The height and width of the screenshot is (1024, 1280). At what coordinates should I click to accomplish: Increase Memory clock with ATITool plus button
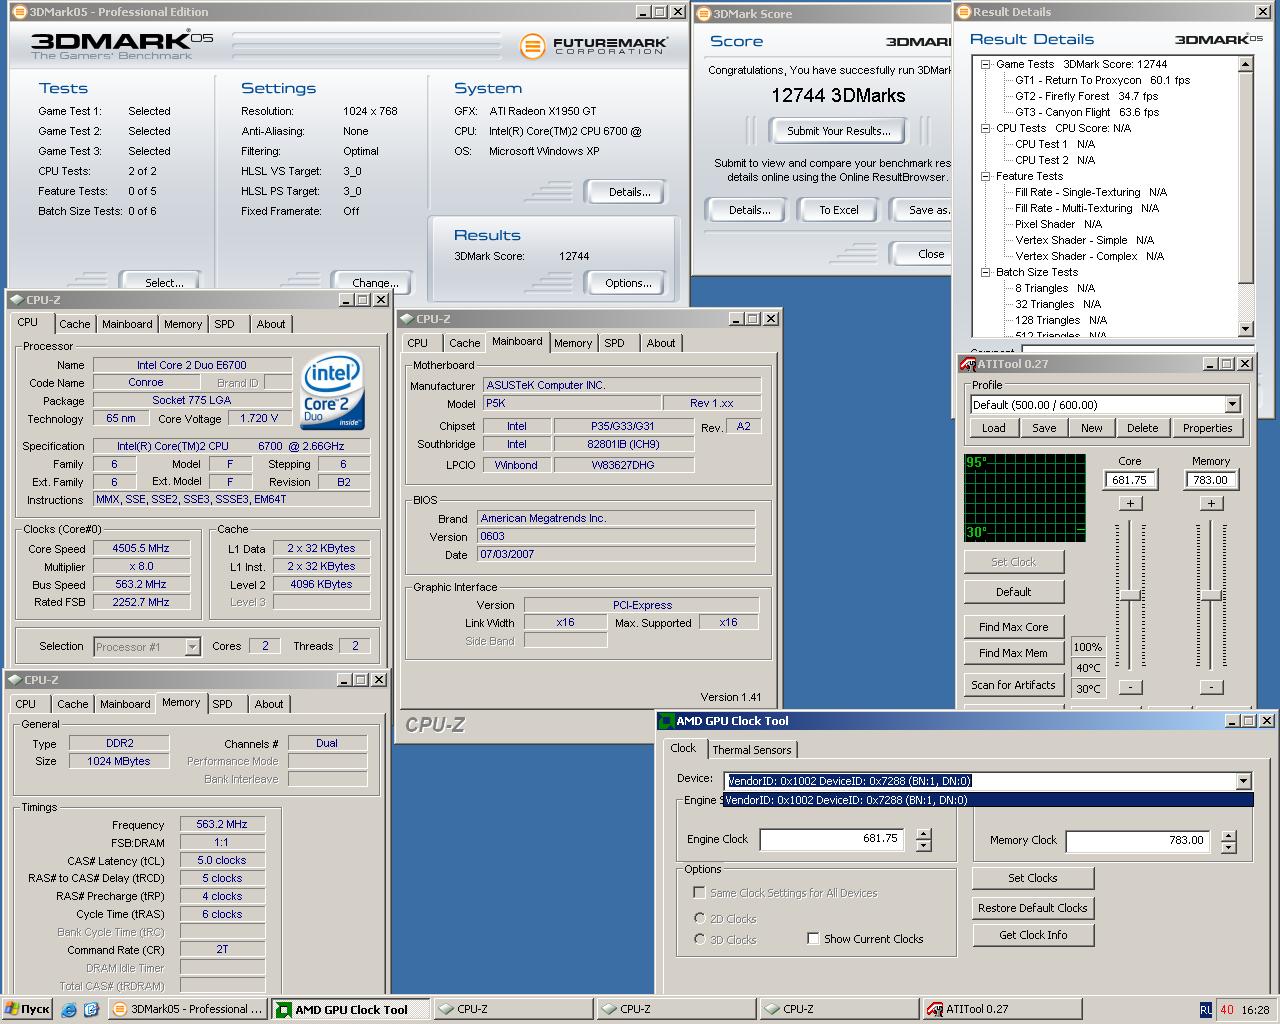click(1211, 503)
